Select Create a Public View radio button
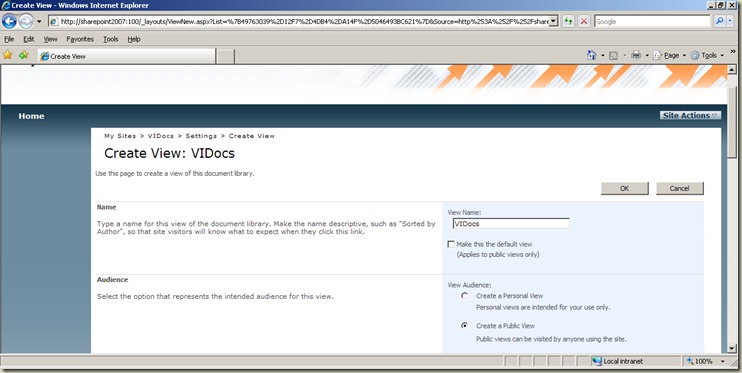The image size is (742, 373). (x=465, y=325)
